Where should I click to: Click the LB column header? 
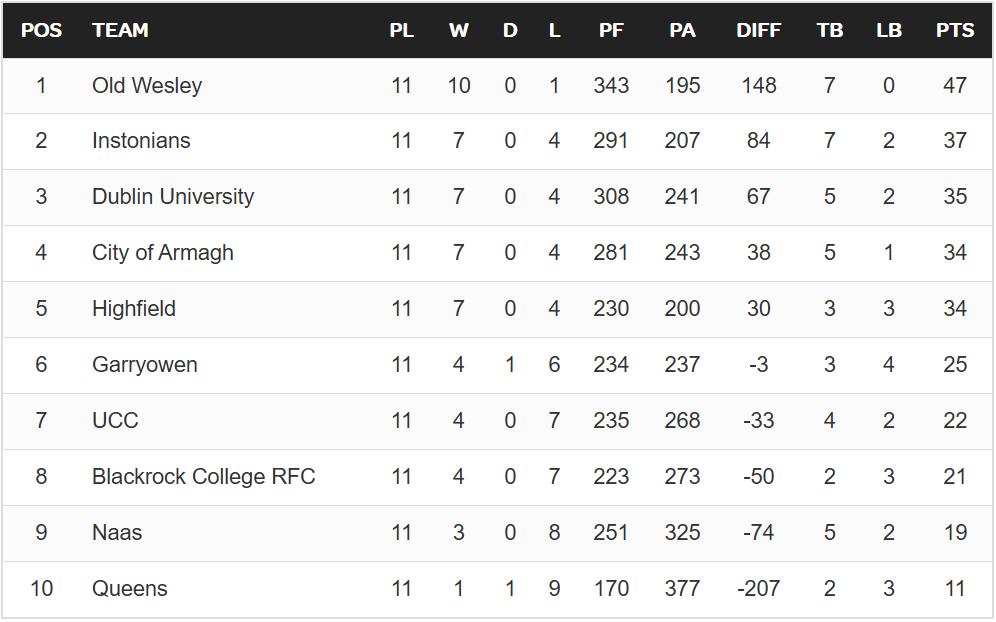888,31
